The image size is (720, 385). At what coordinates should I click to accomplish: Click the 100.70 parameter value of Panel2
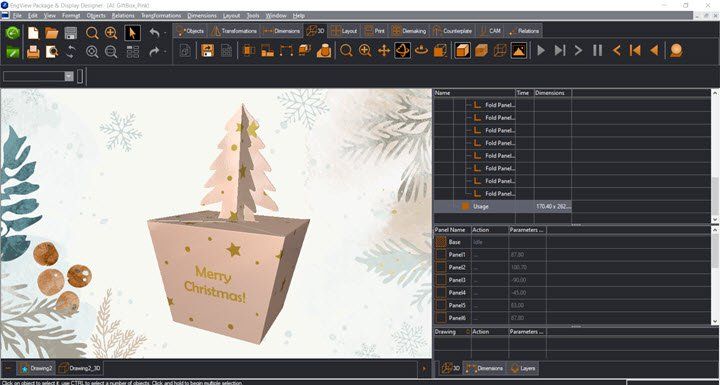click(518, 267)
